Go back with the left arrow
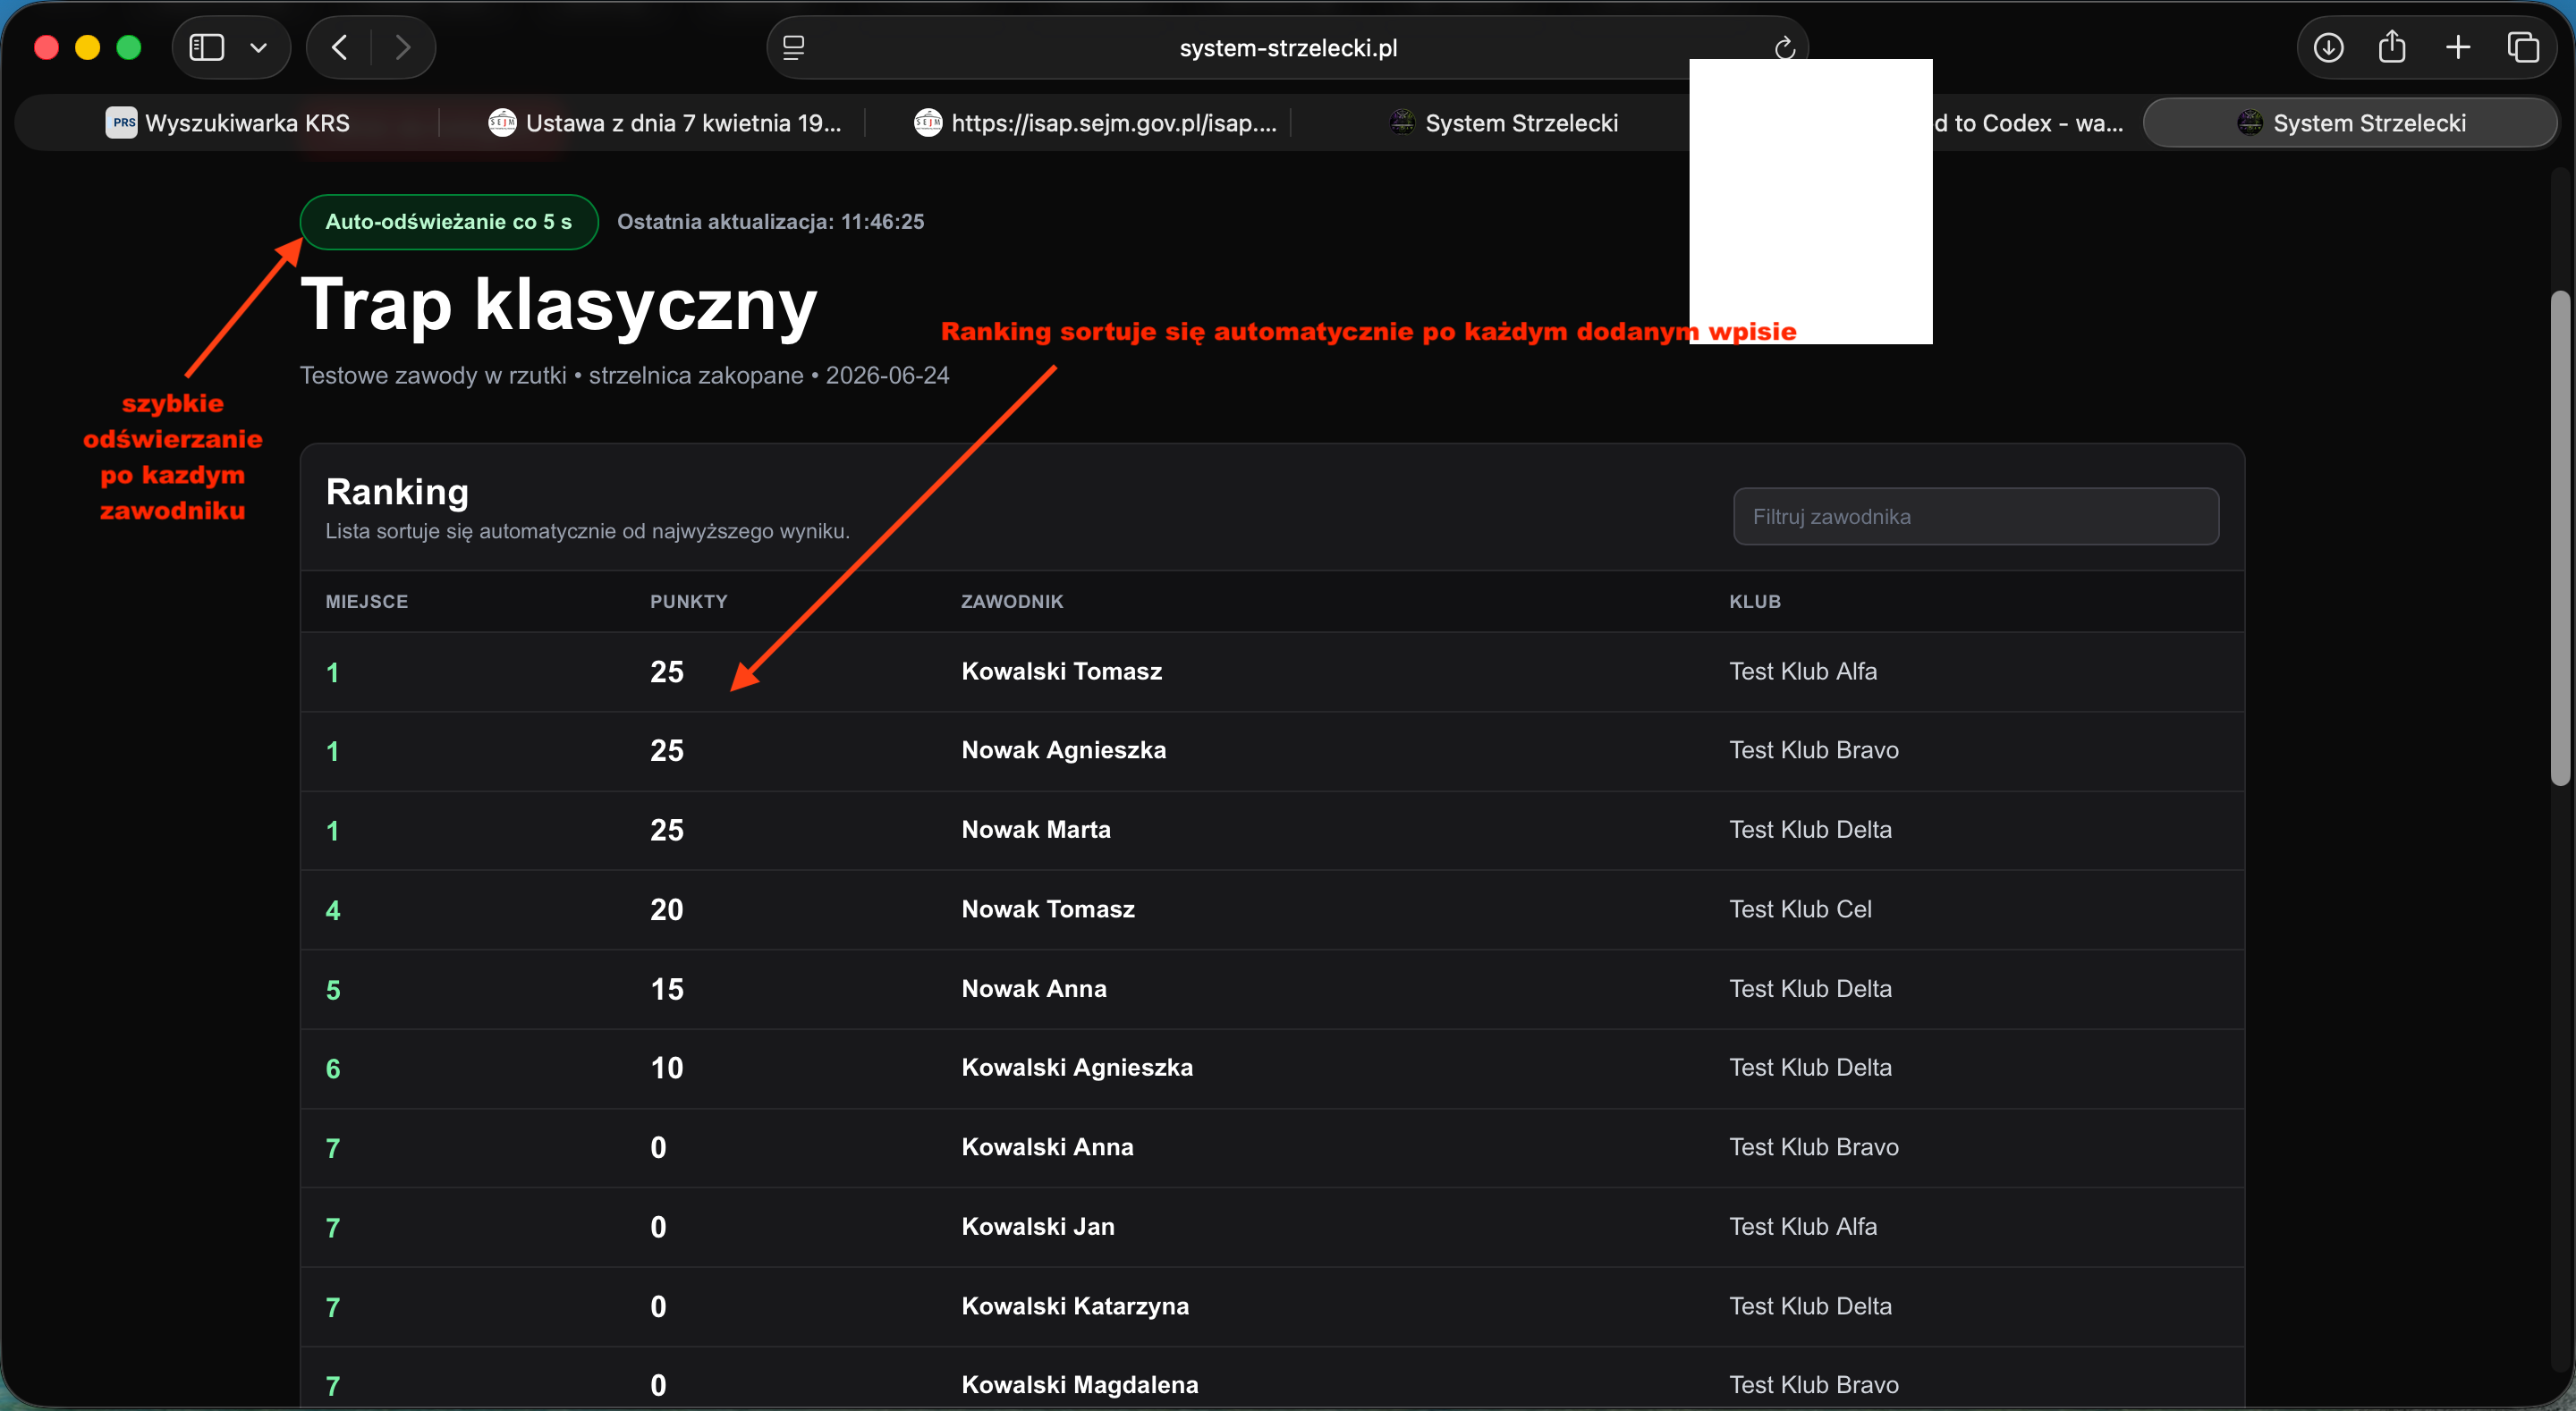 (339, 47)
